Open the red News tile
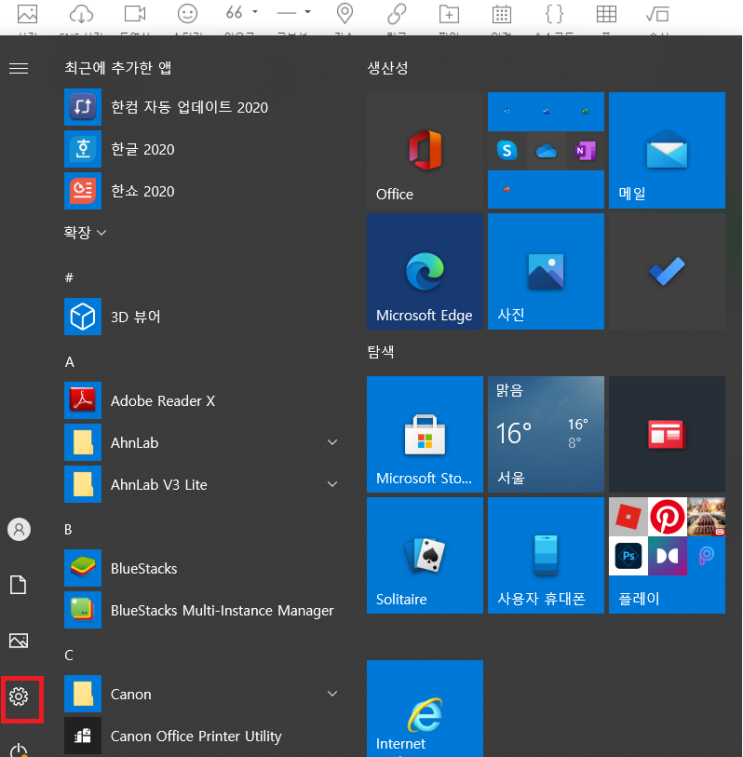The height and width of the screenshot is (757, 743). coord(667,434)
